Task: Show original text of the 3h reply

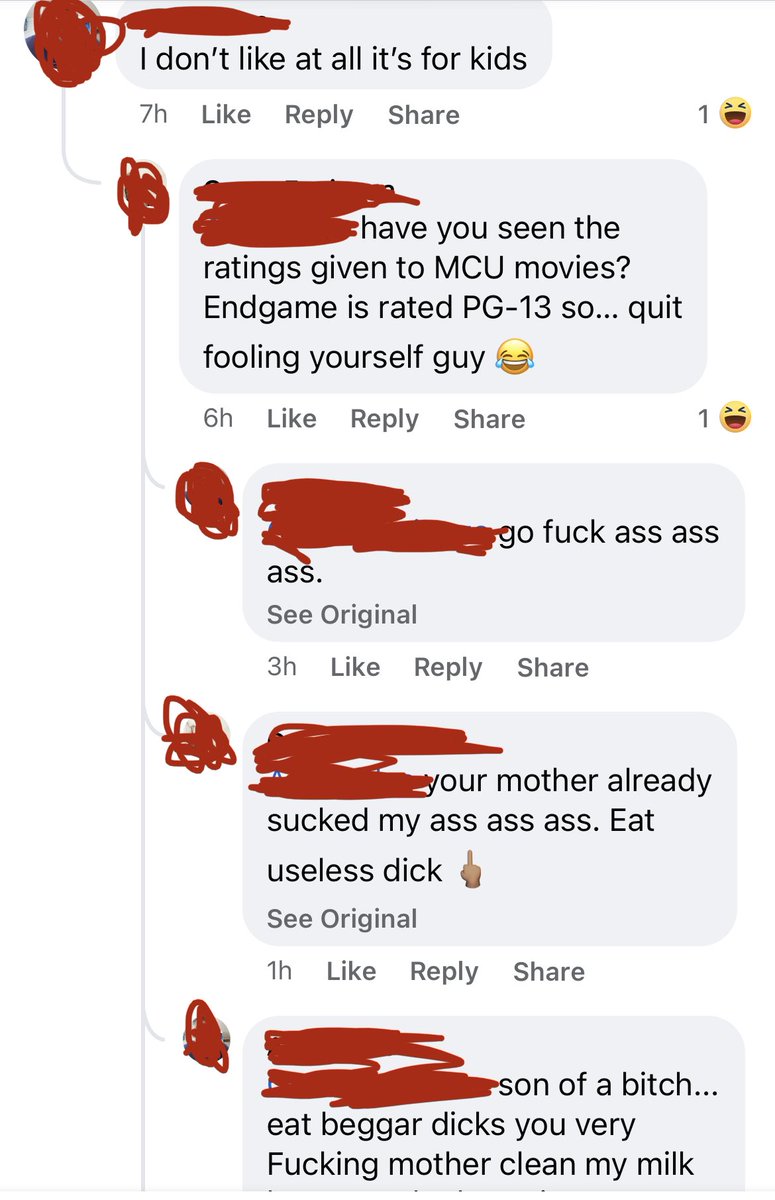Action: pyautogui.click(x=342, y=615)
